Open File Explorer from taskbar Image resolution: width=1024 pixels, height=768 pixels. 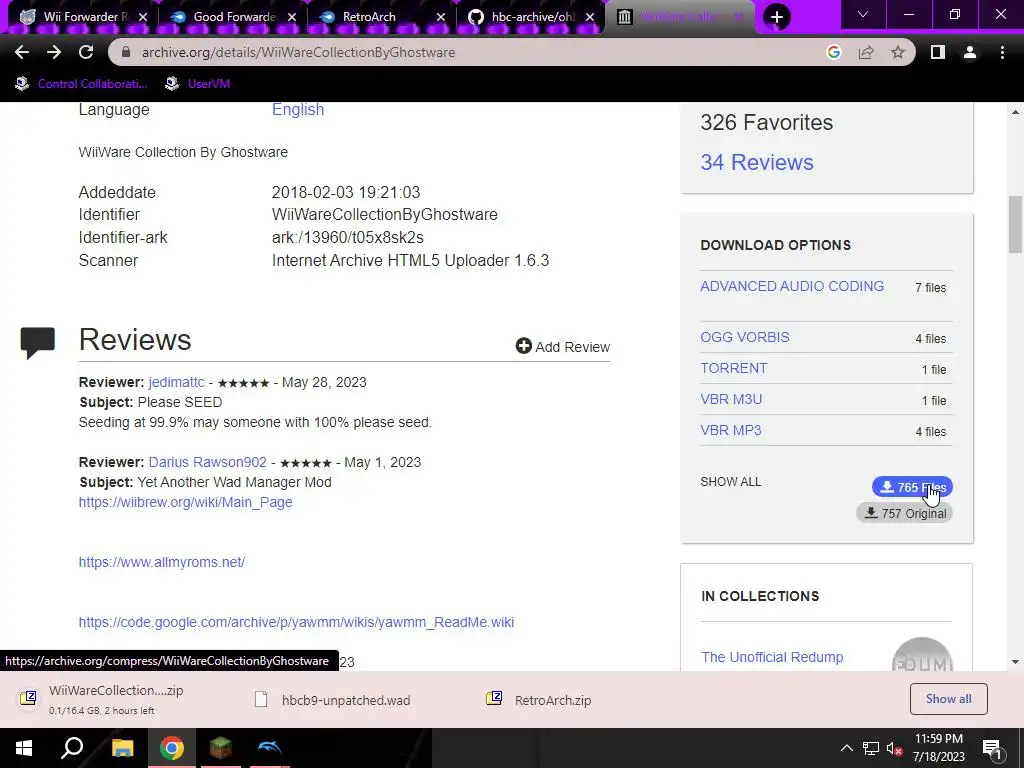point(122,748)
